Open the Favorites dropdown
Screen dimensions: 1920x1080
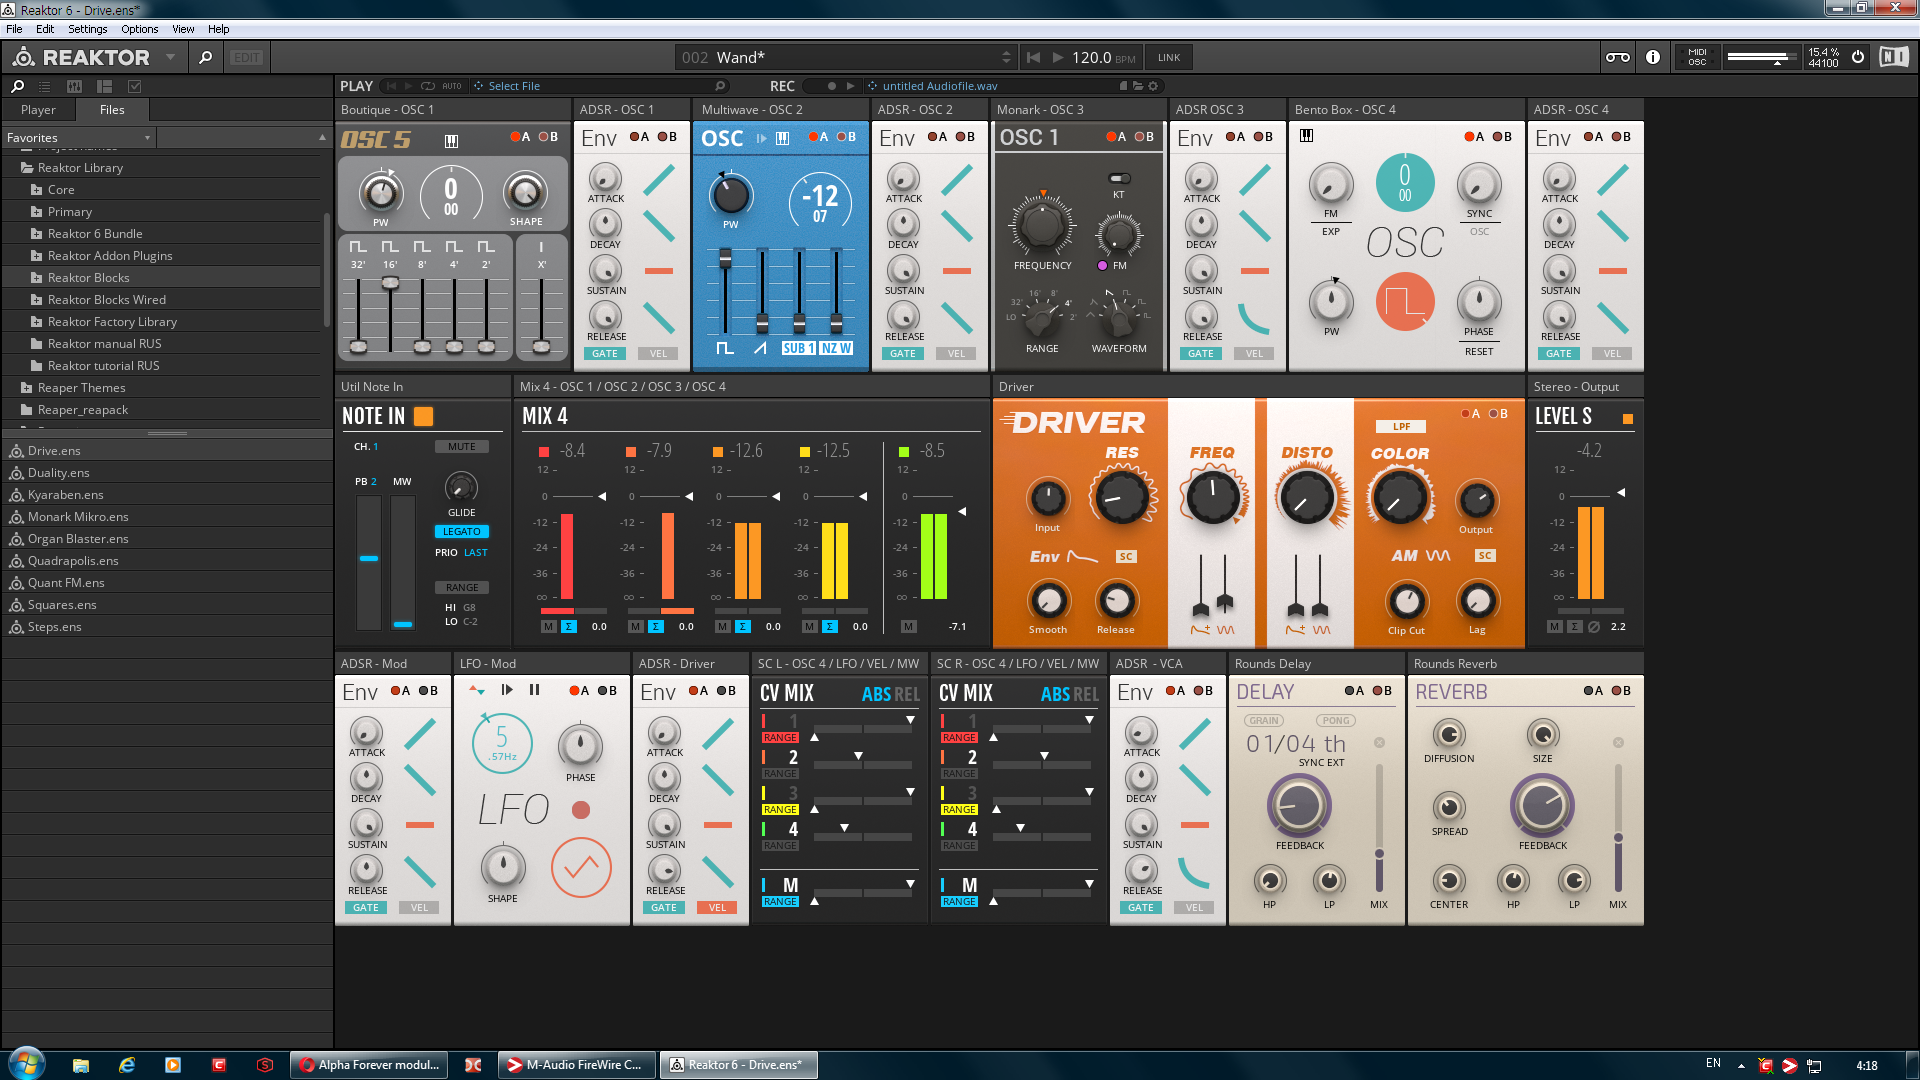78,138
